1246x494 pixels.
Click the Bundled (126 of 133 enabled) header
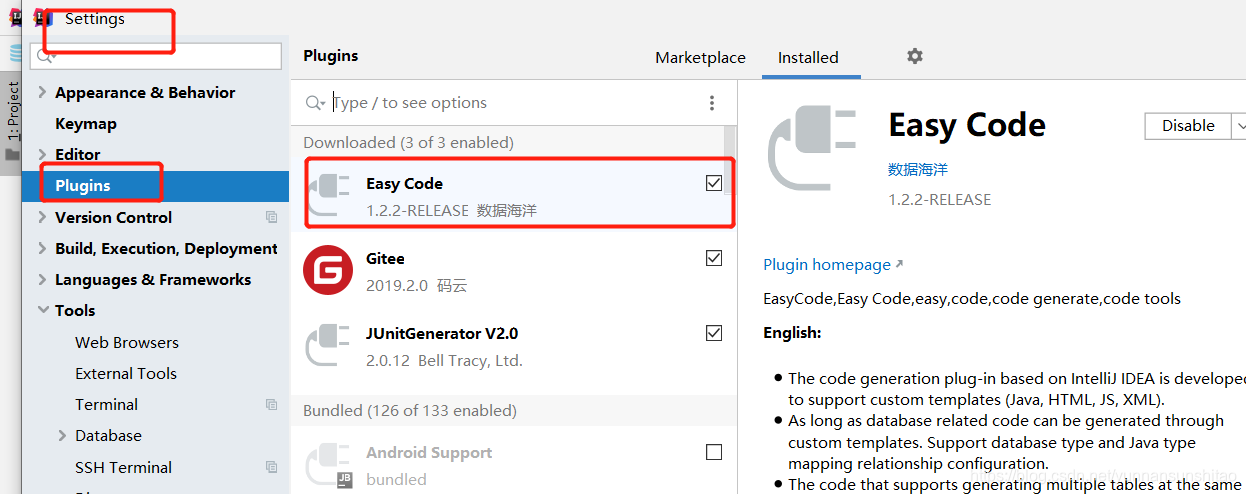(410, 410)
